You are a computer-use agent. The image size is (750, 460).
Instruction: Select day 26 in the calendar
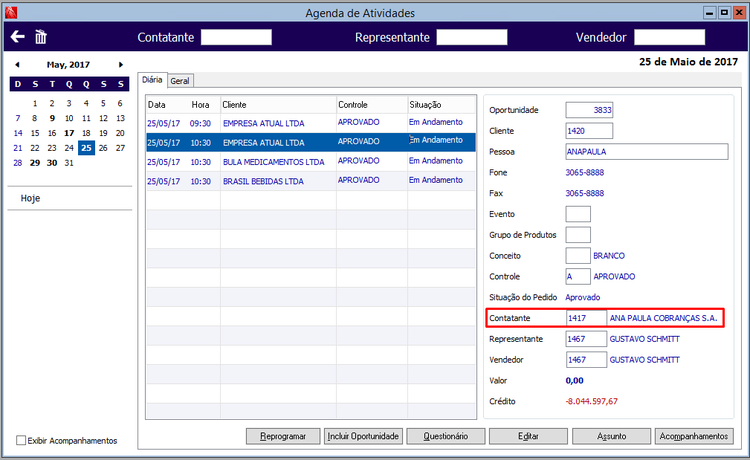(x=103, y=148)
